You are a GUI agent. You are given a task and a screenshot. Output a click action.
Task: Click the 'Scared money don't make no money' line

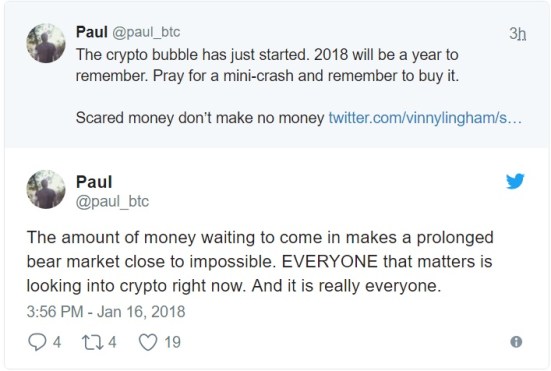[200, 118]
